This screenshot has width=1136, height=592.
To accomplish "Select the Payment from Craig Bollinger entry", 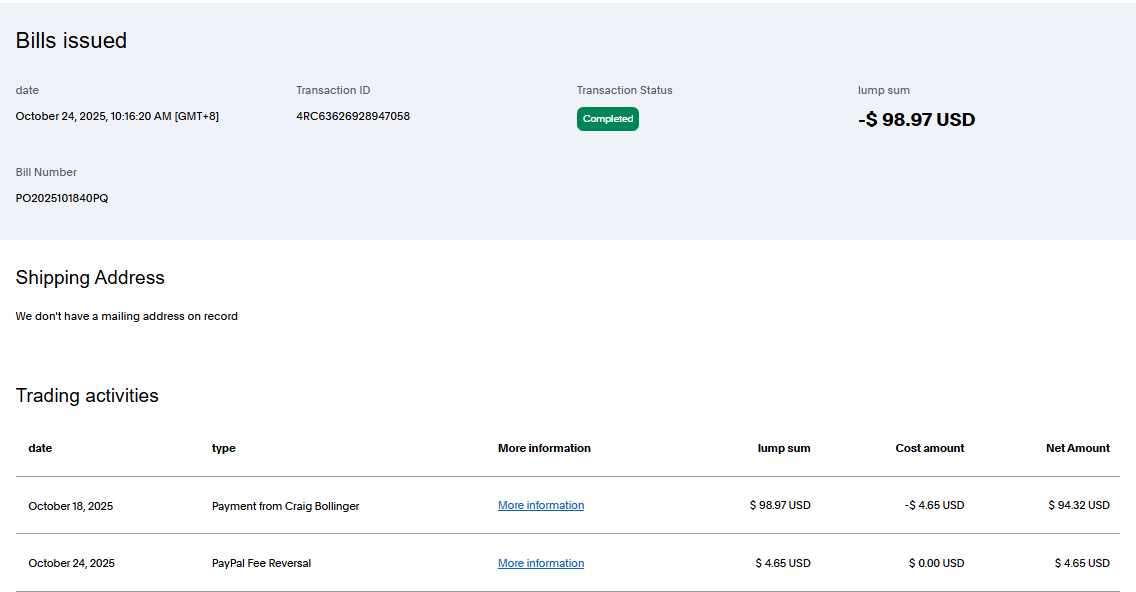I will [x=285, y=506].
